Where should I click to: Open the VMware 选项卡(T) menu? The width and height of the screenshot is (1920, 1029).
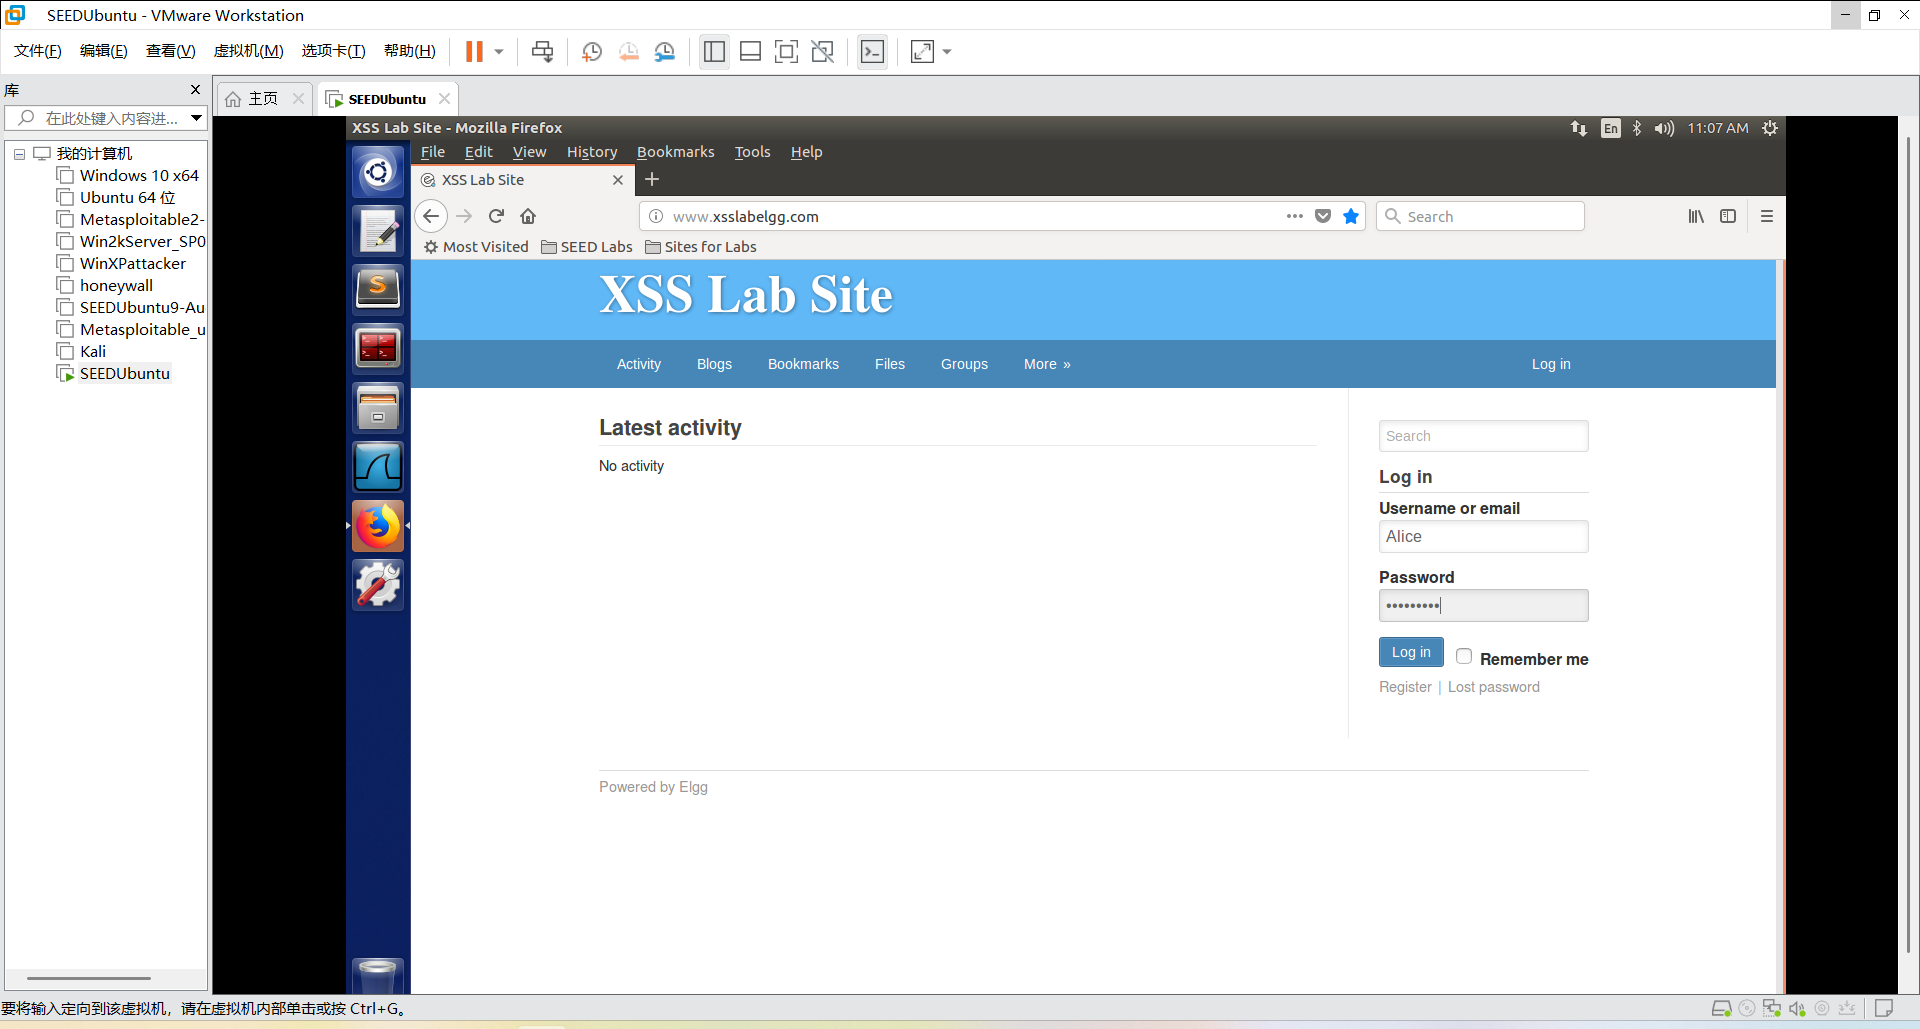334,51
